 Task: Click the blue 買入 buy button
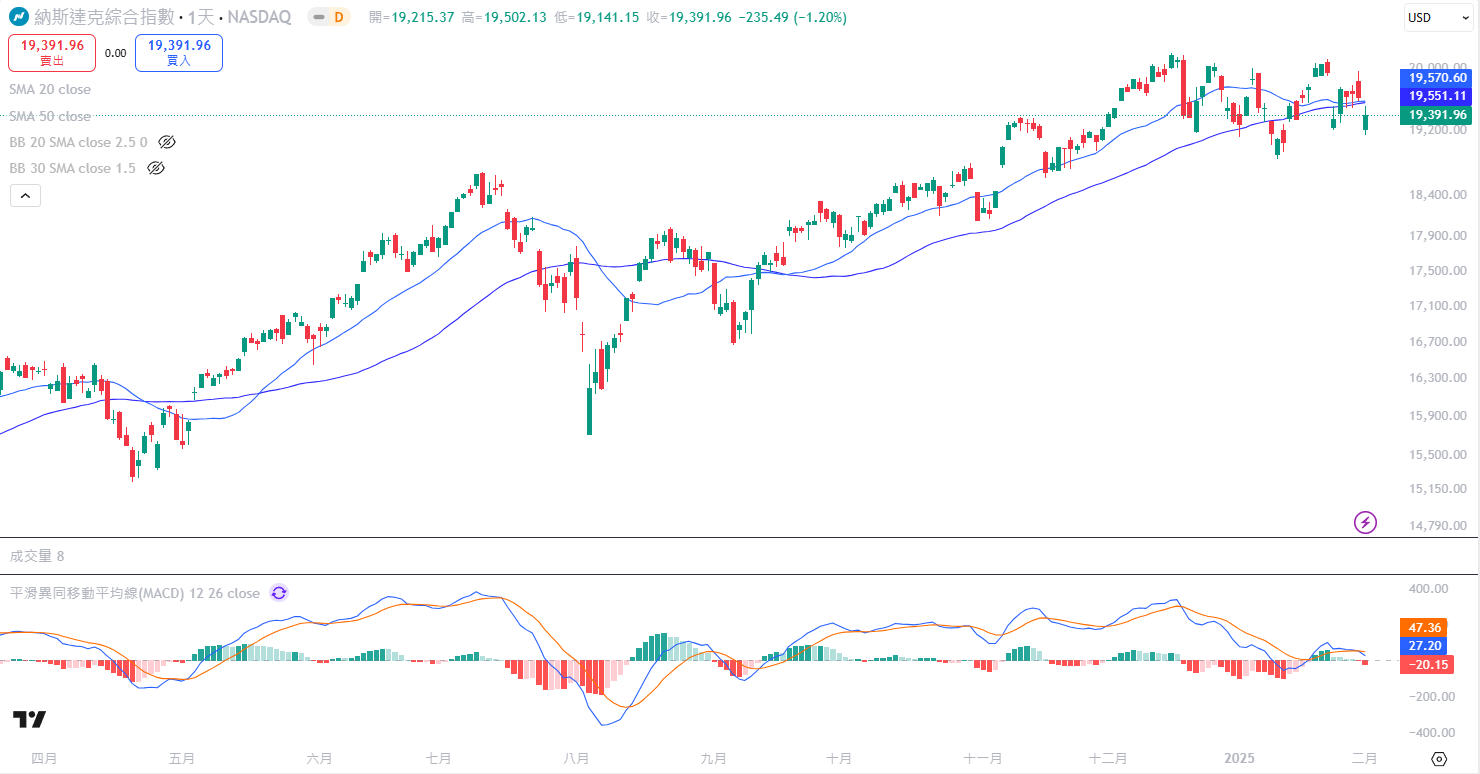[x=179, y=53]
